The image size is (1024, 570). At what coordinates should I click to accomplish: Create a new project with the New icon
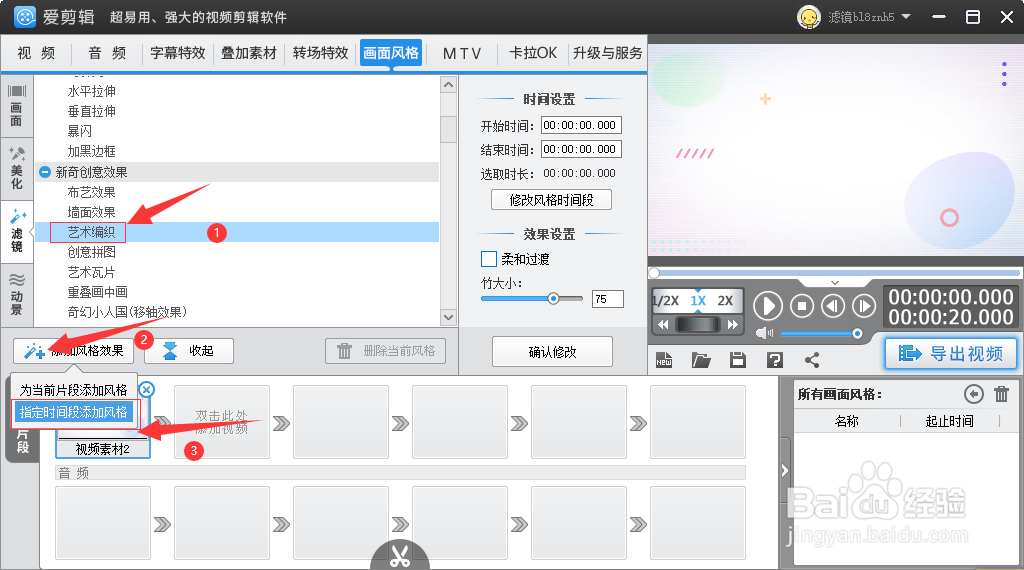tap(664, 360)
